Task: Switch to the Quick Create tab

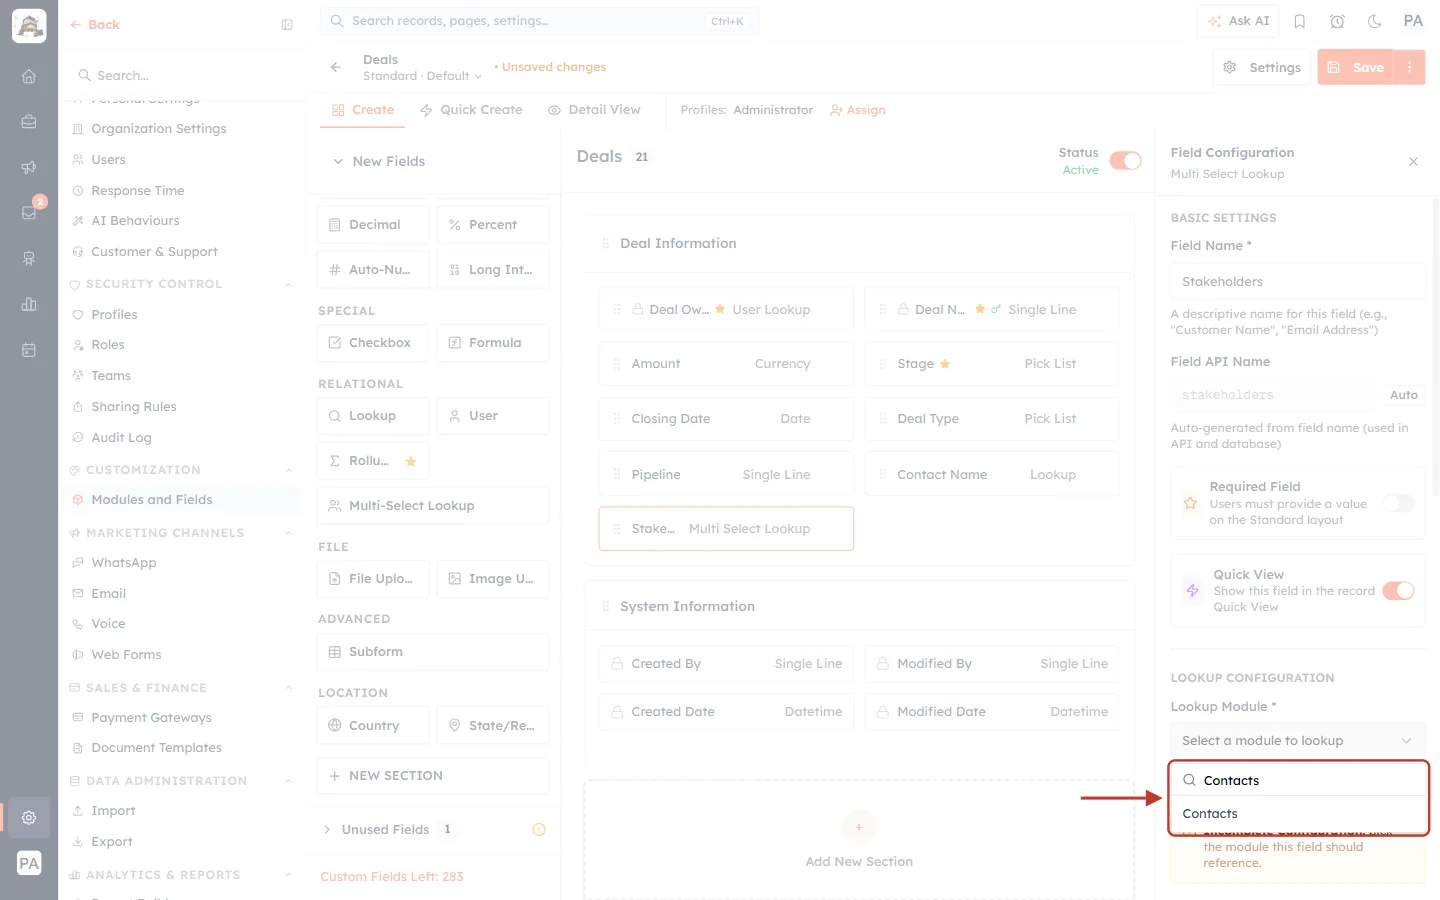Action: pyautogui.click(x=471, y=110)
